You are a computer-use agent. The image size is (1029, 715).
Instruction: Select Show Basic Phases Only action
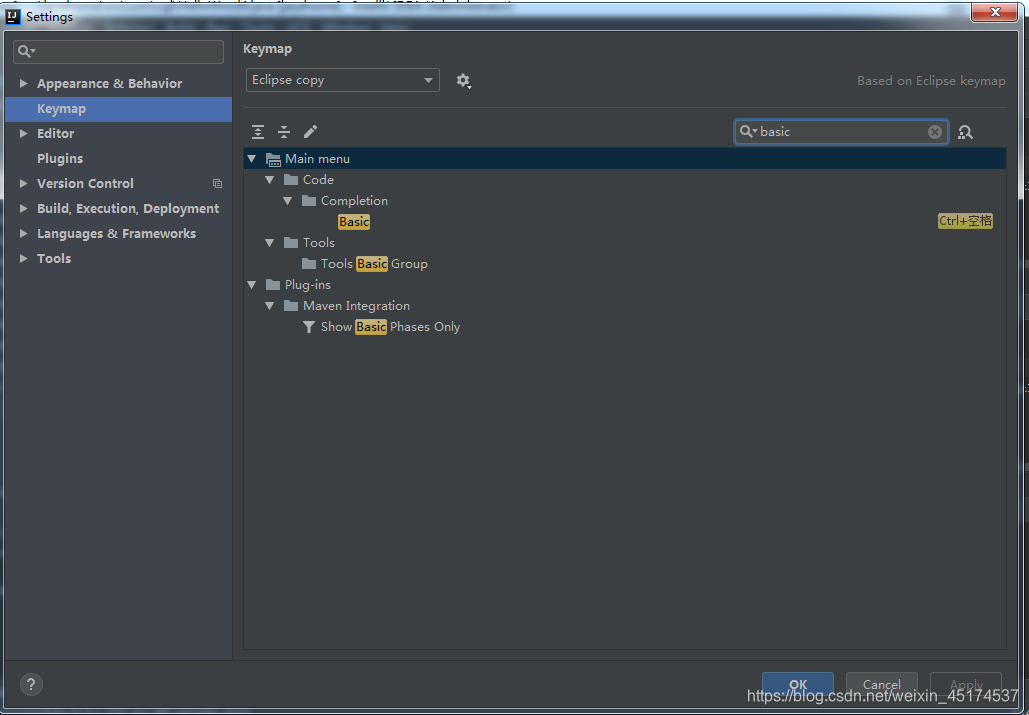[625, 327]
